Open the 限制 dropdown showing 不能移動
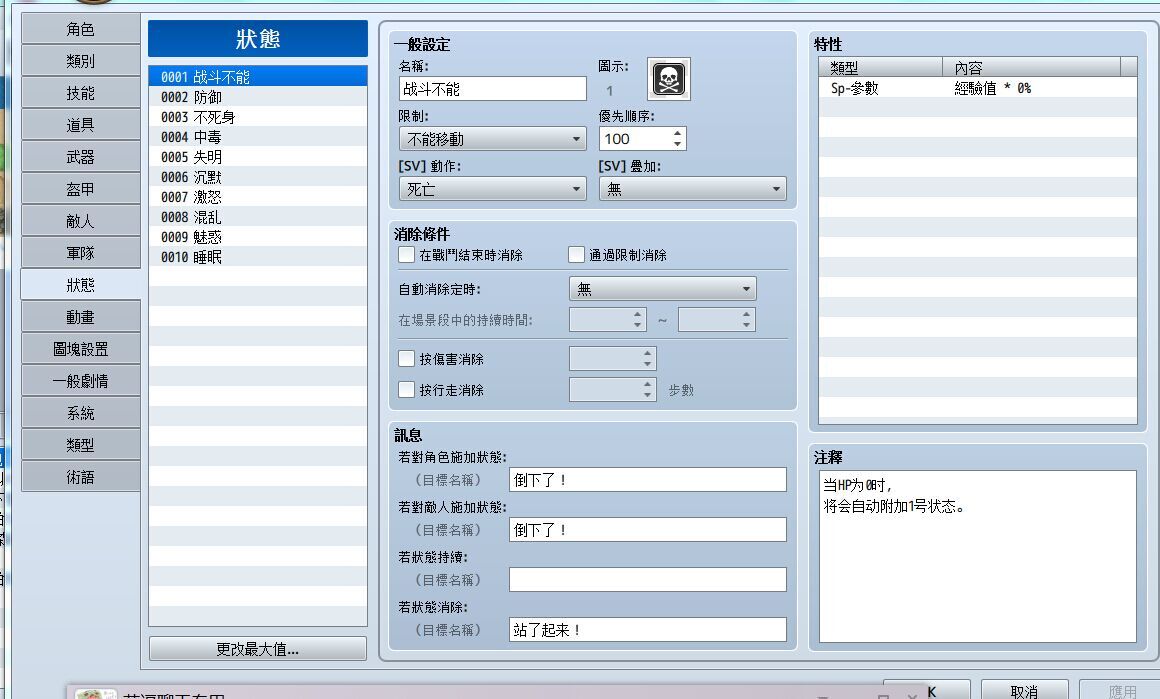Image resolution: width=1160 pixels, height=699 pixels. click(x=492, y=139)
